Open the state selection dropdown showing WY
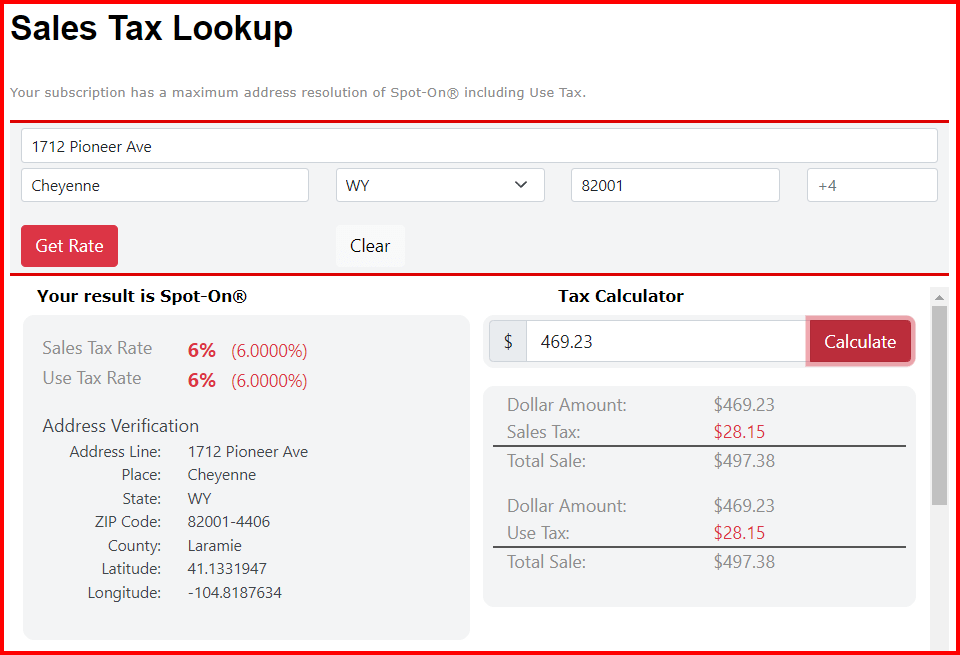Image resolution: width=960 pixels, height=655 pixels. tap(440, 184)
